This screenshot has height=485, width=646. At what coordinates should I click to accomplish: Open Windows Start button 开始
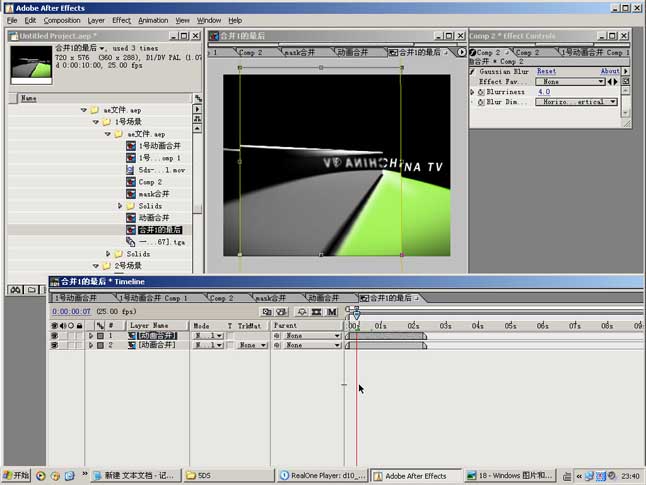tap(16, 476)
